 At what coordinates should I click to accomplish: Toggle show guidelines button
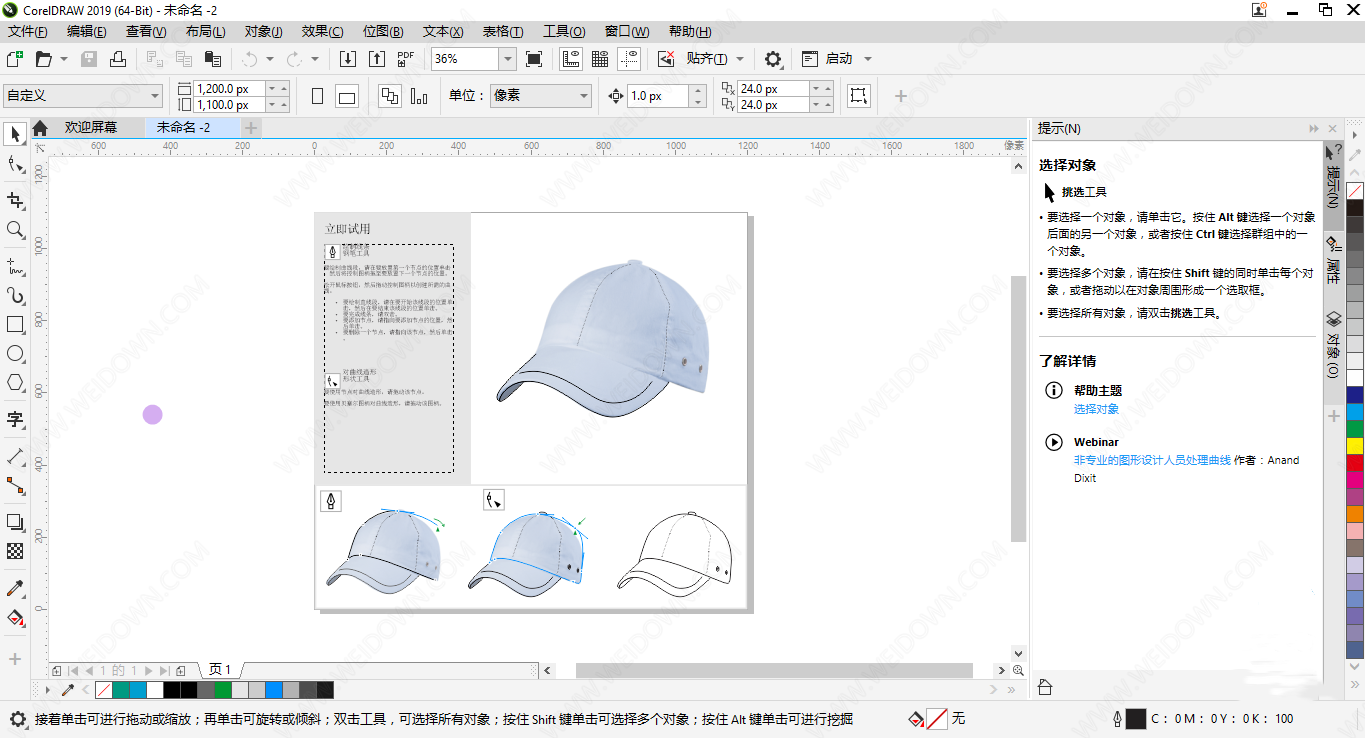click(629, 59)
